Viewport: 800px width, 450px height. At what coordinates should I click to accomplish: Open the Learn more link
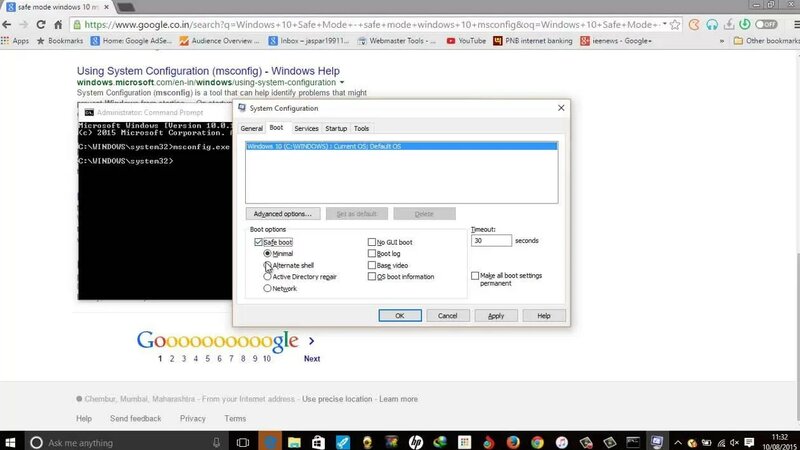(398, 399)
